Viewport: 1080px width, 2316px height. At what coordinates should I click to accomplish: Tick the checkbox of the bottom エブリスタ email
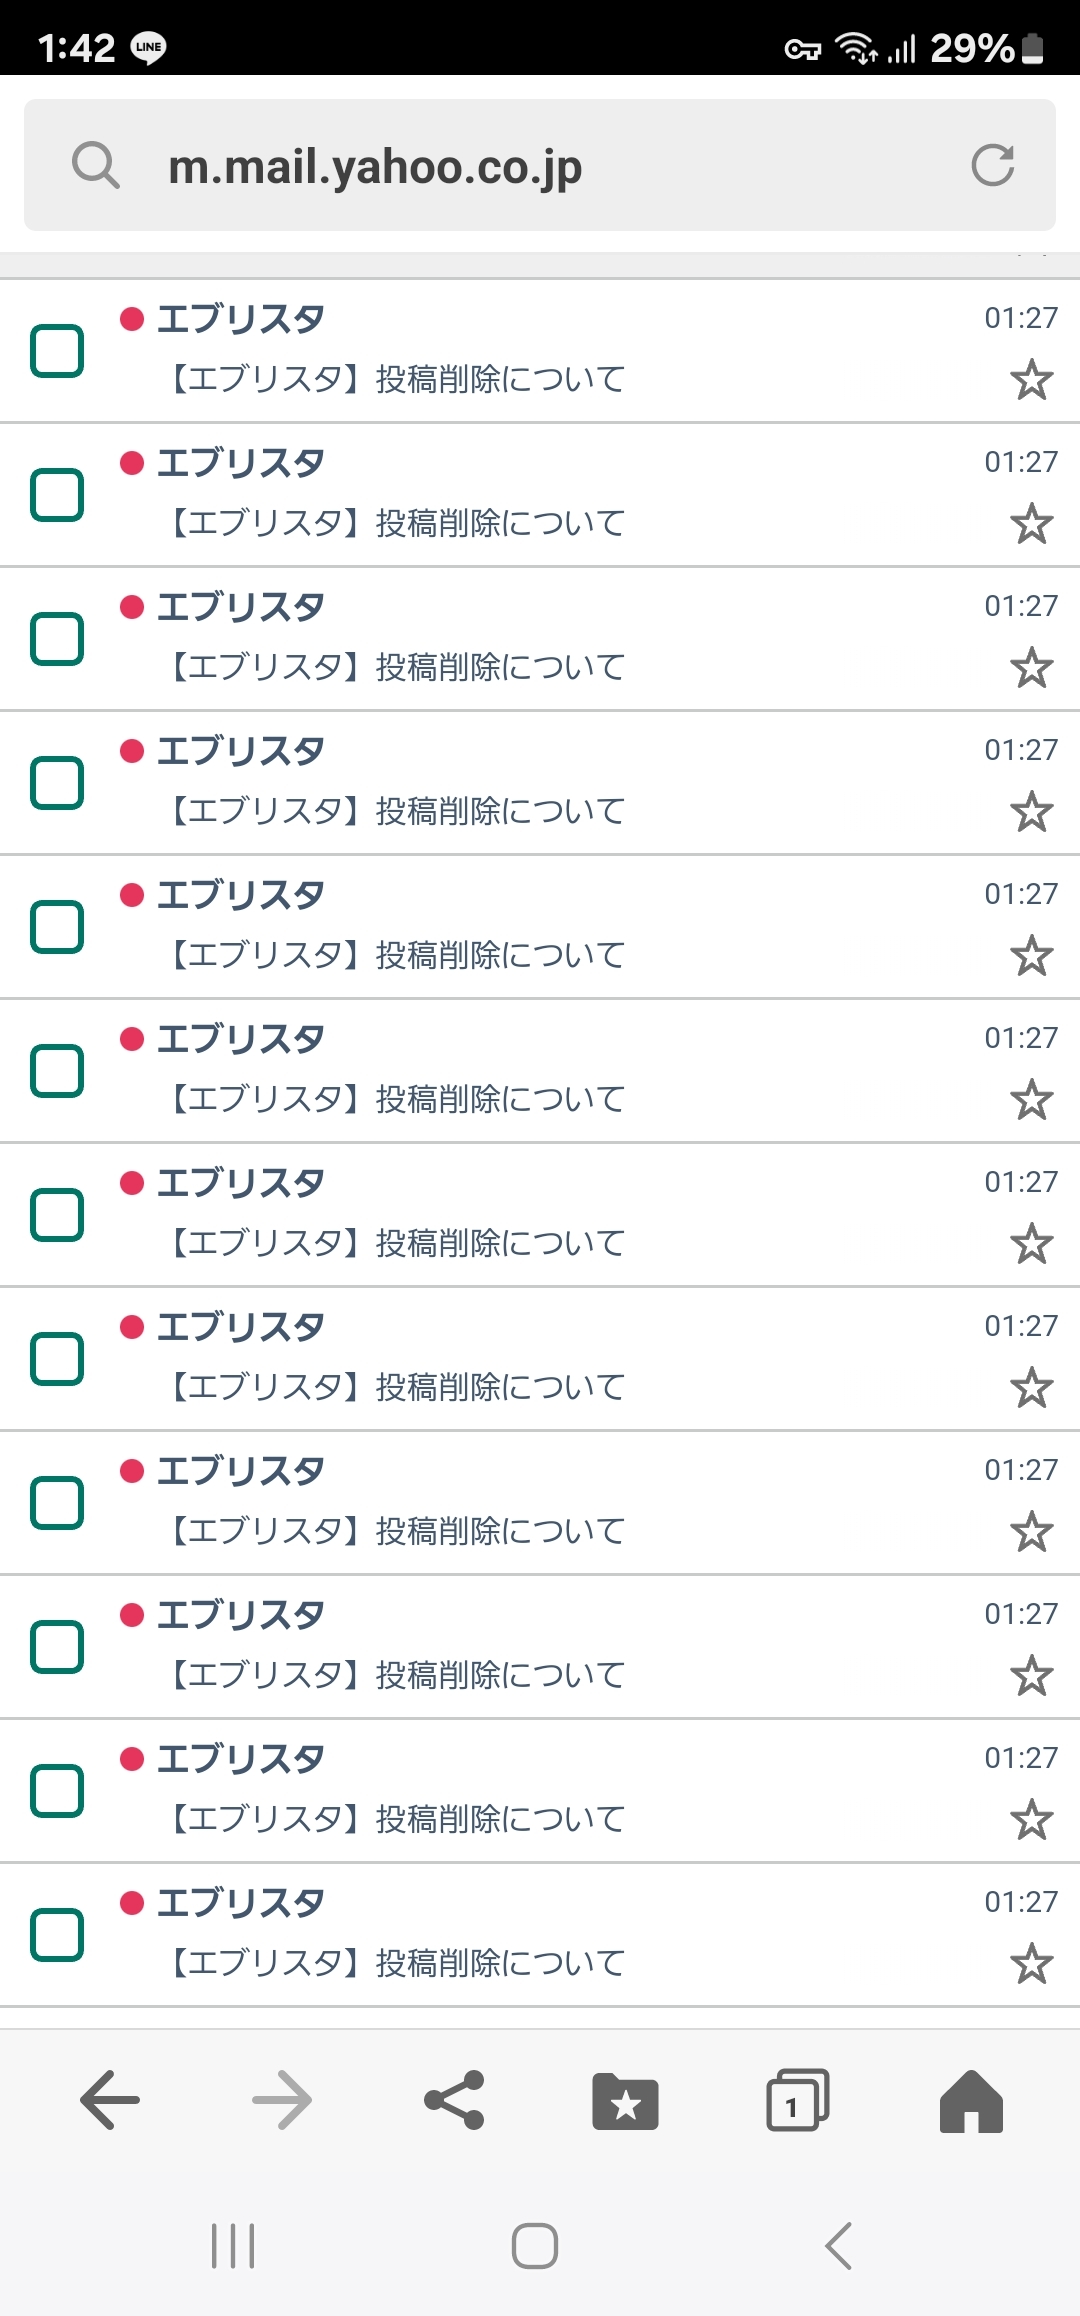click(57, 1935)
